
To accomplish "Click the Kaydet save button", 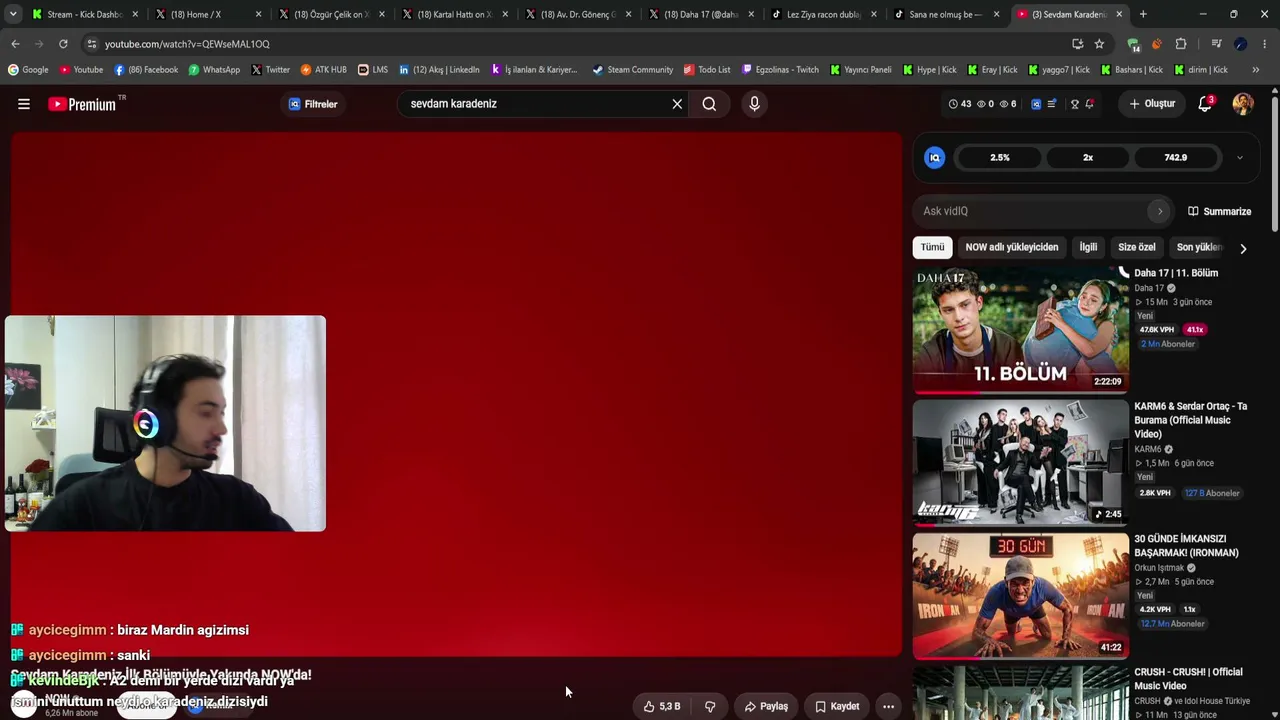I will (837, 706).
